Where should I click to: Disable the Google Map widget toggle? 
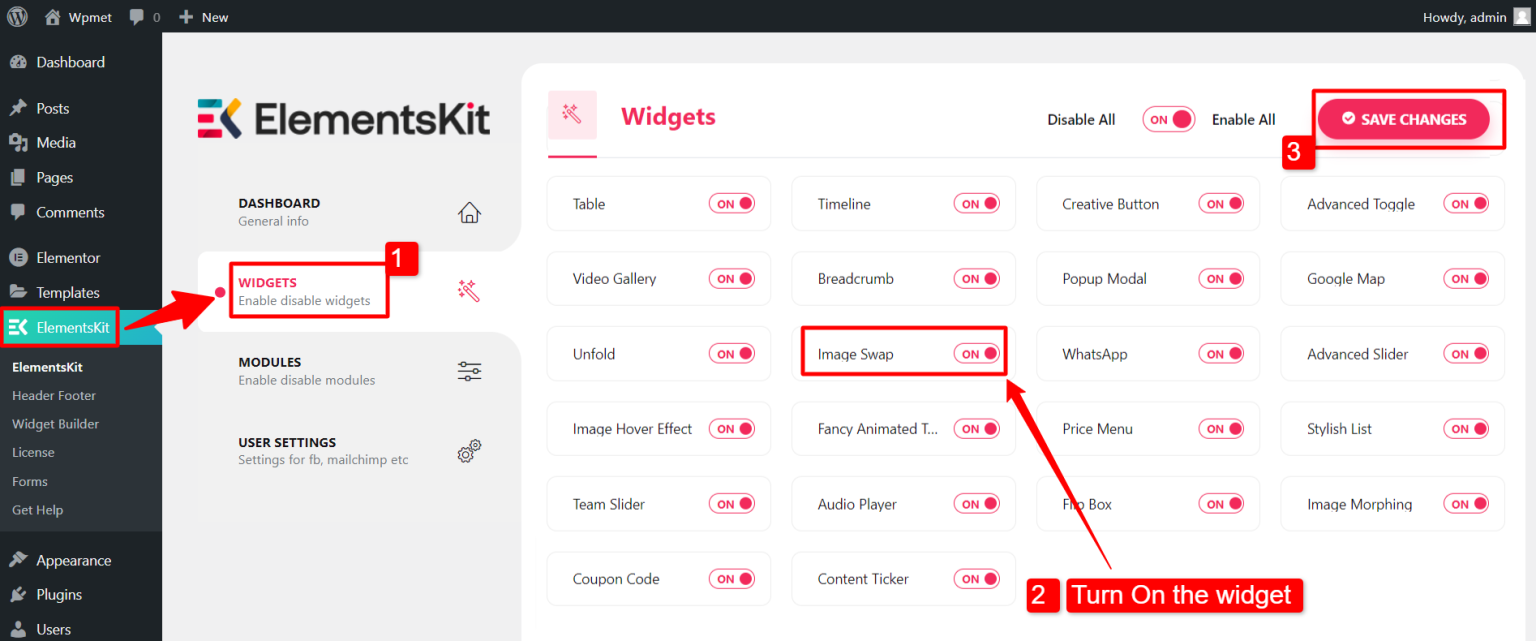(1466, 278)
